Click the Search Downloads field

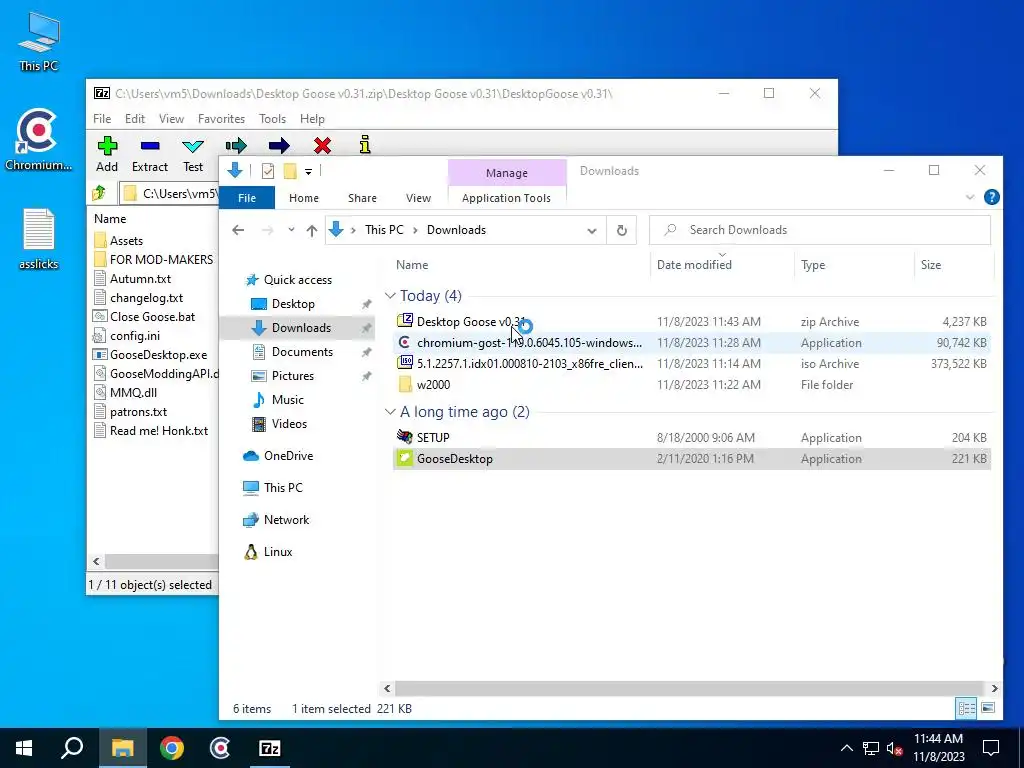tap(820, 230)
